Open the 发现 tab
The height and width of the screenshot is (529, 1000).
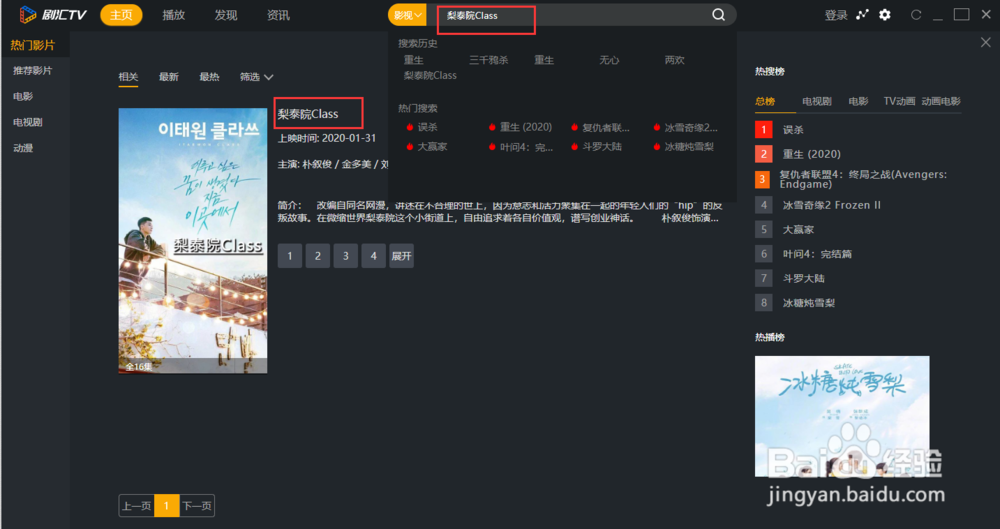[x=226, y=15]
